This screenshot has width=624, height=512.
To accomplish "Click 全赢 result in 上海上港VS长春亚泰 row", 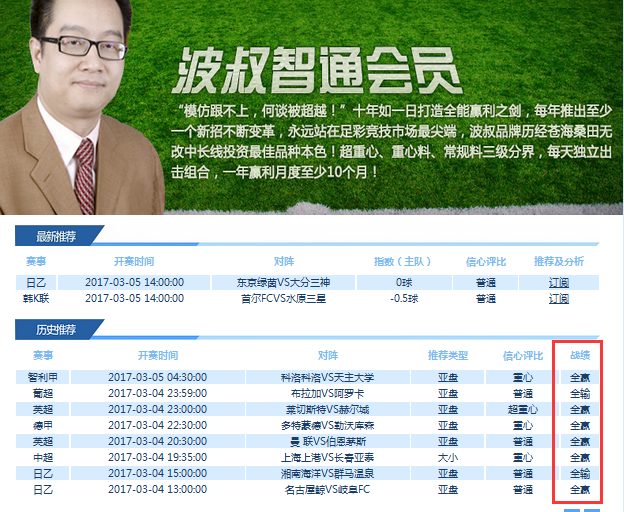I will [x=580, y=457].
